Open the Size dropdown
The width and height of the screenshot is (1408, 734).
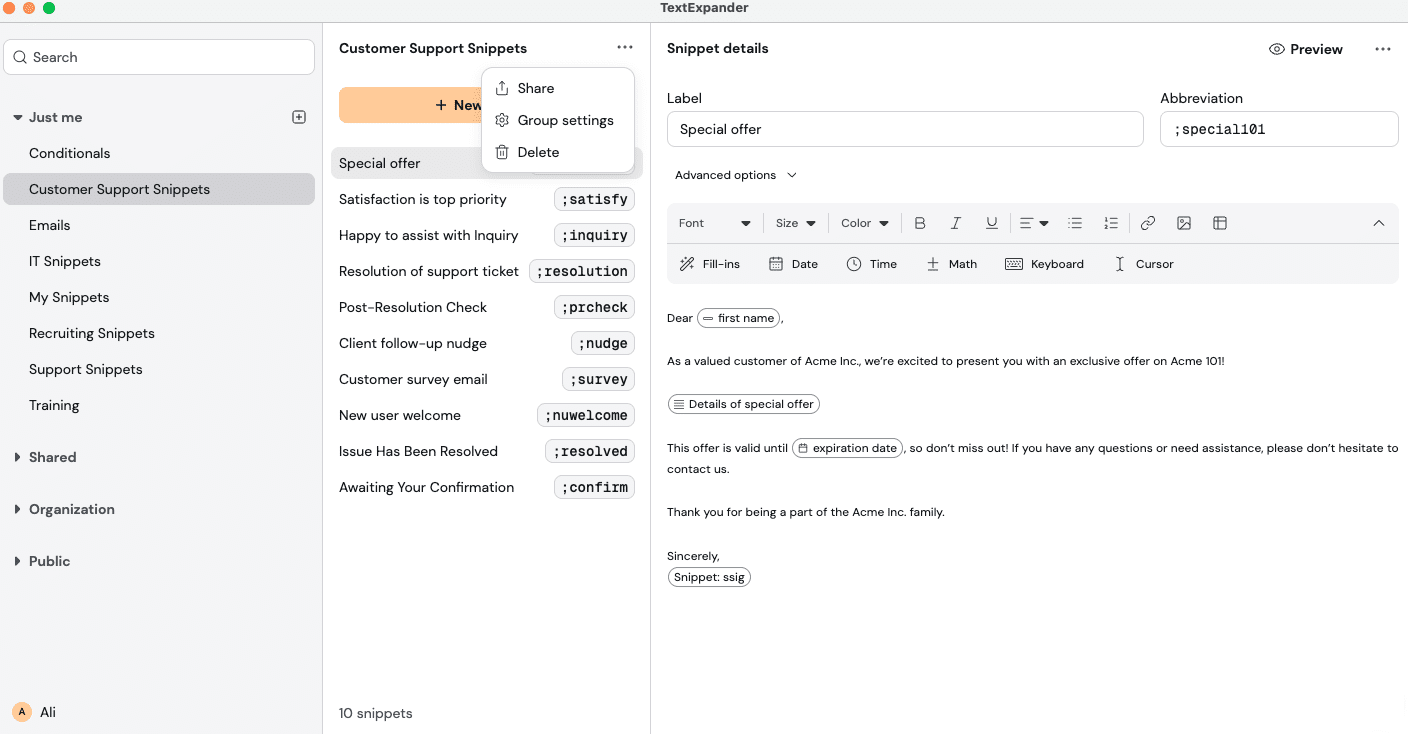click(x=796, y=223)
